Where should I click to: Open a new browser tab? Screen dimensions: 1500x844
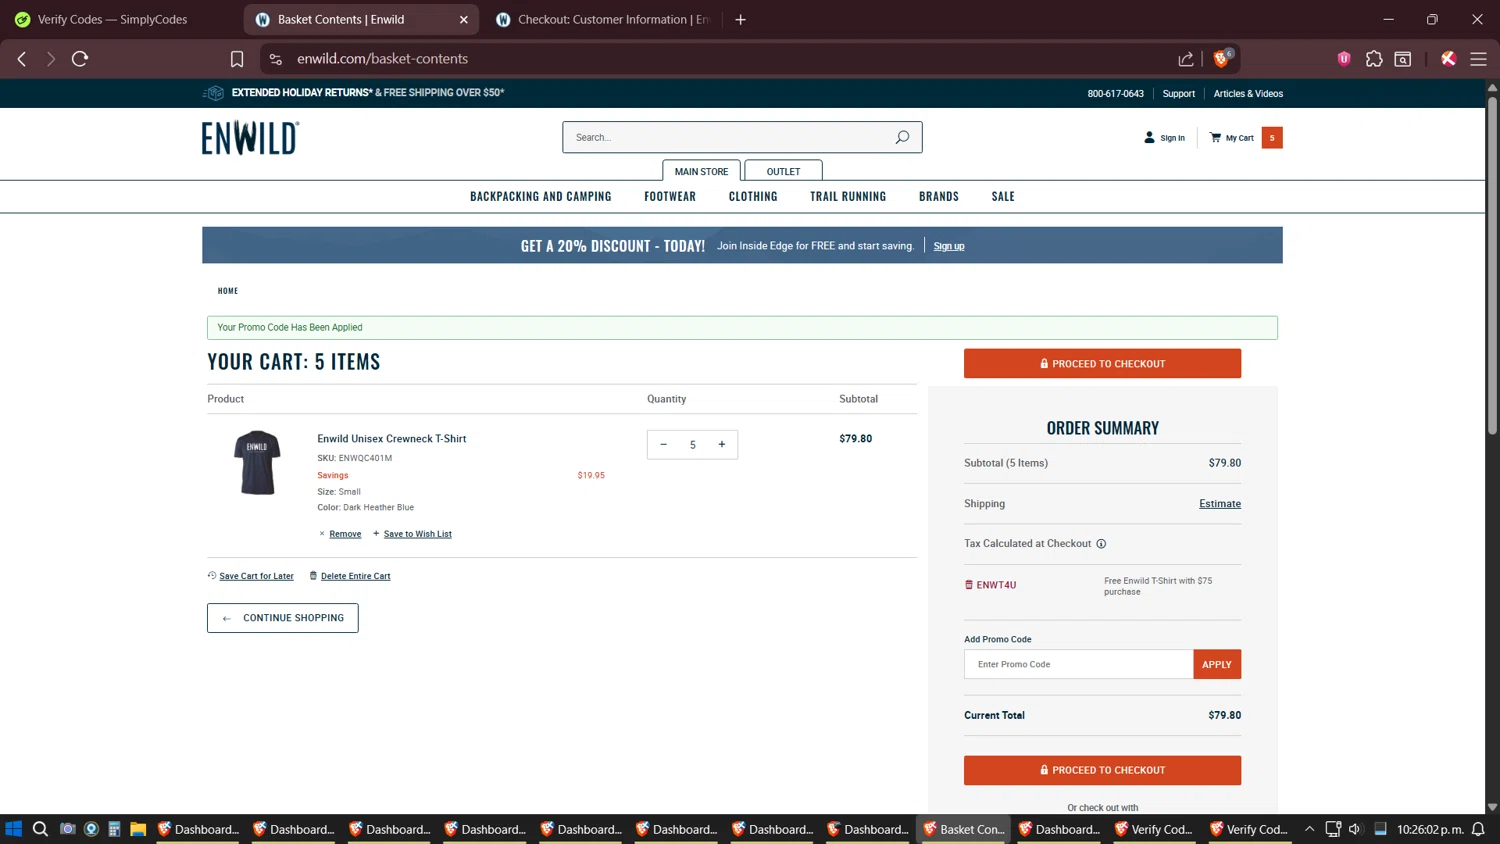tap(740, 19)
